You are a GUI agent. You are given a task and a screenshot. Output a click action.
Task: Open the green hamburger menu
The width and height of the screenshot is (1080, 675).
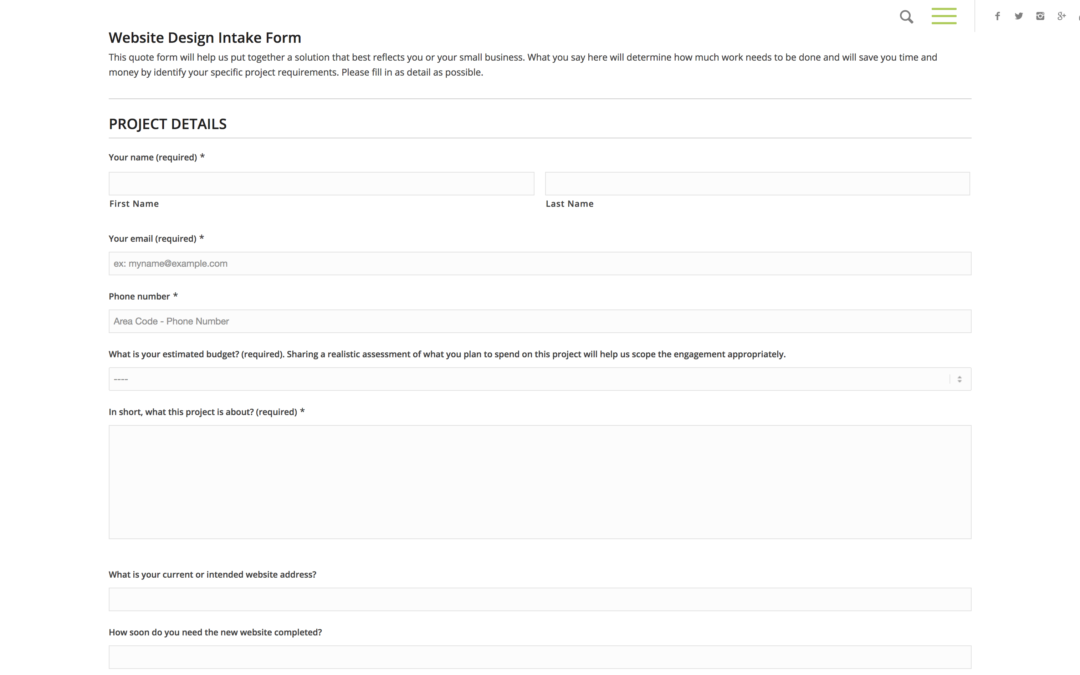[943, 16]
